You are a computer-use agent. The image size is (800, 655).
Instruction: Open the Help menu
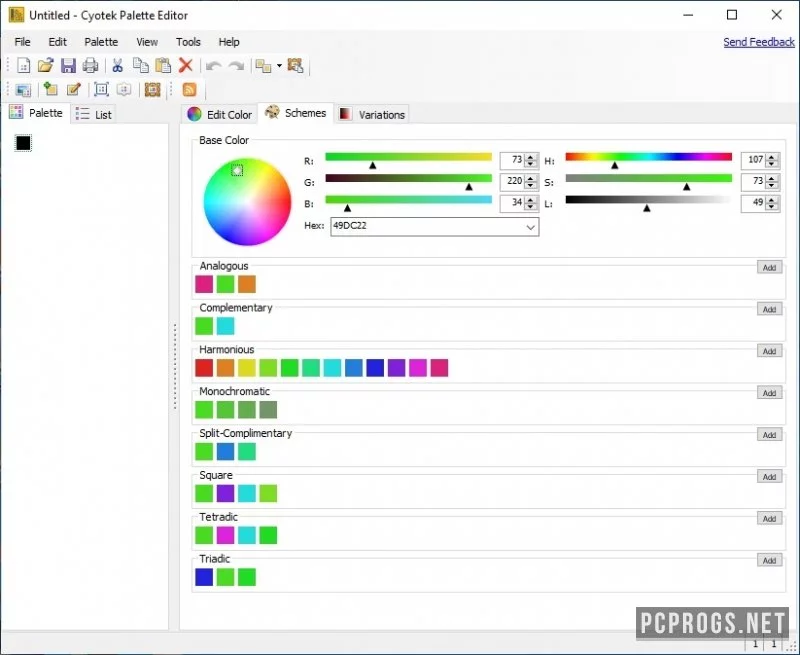click(x=229, y=42)
